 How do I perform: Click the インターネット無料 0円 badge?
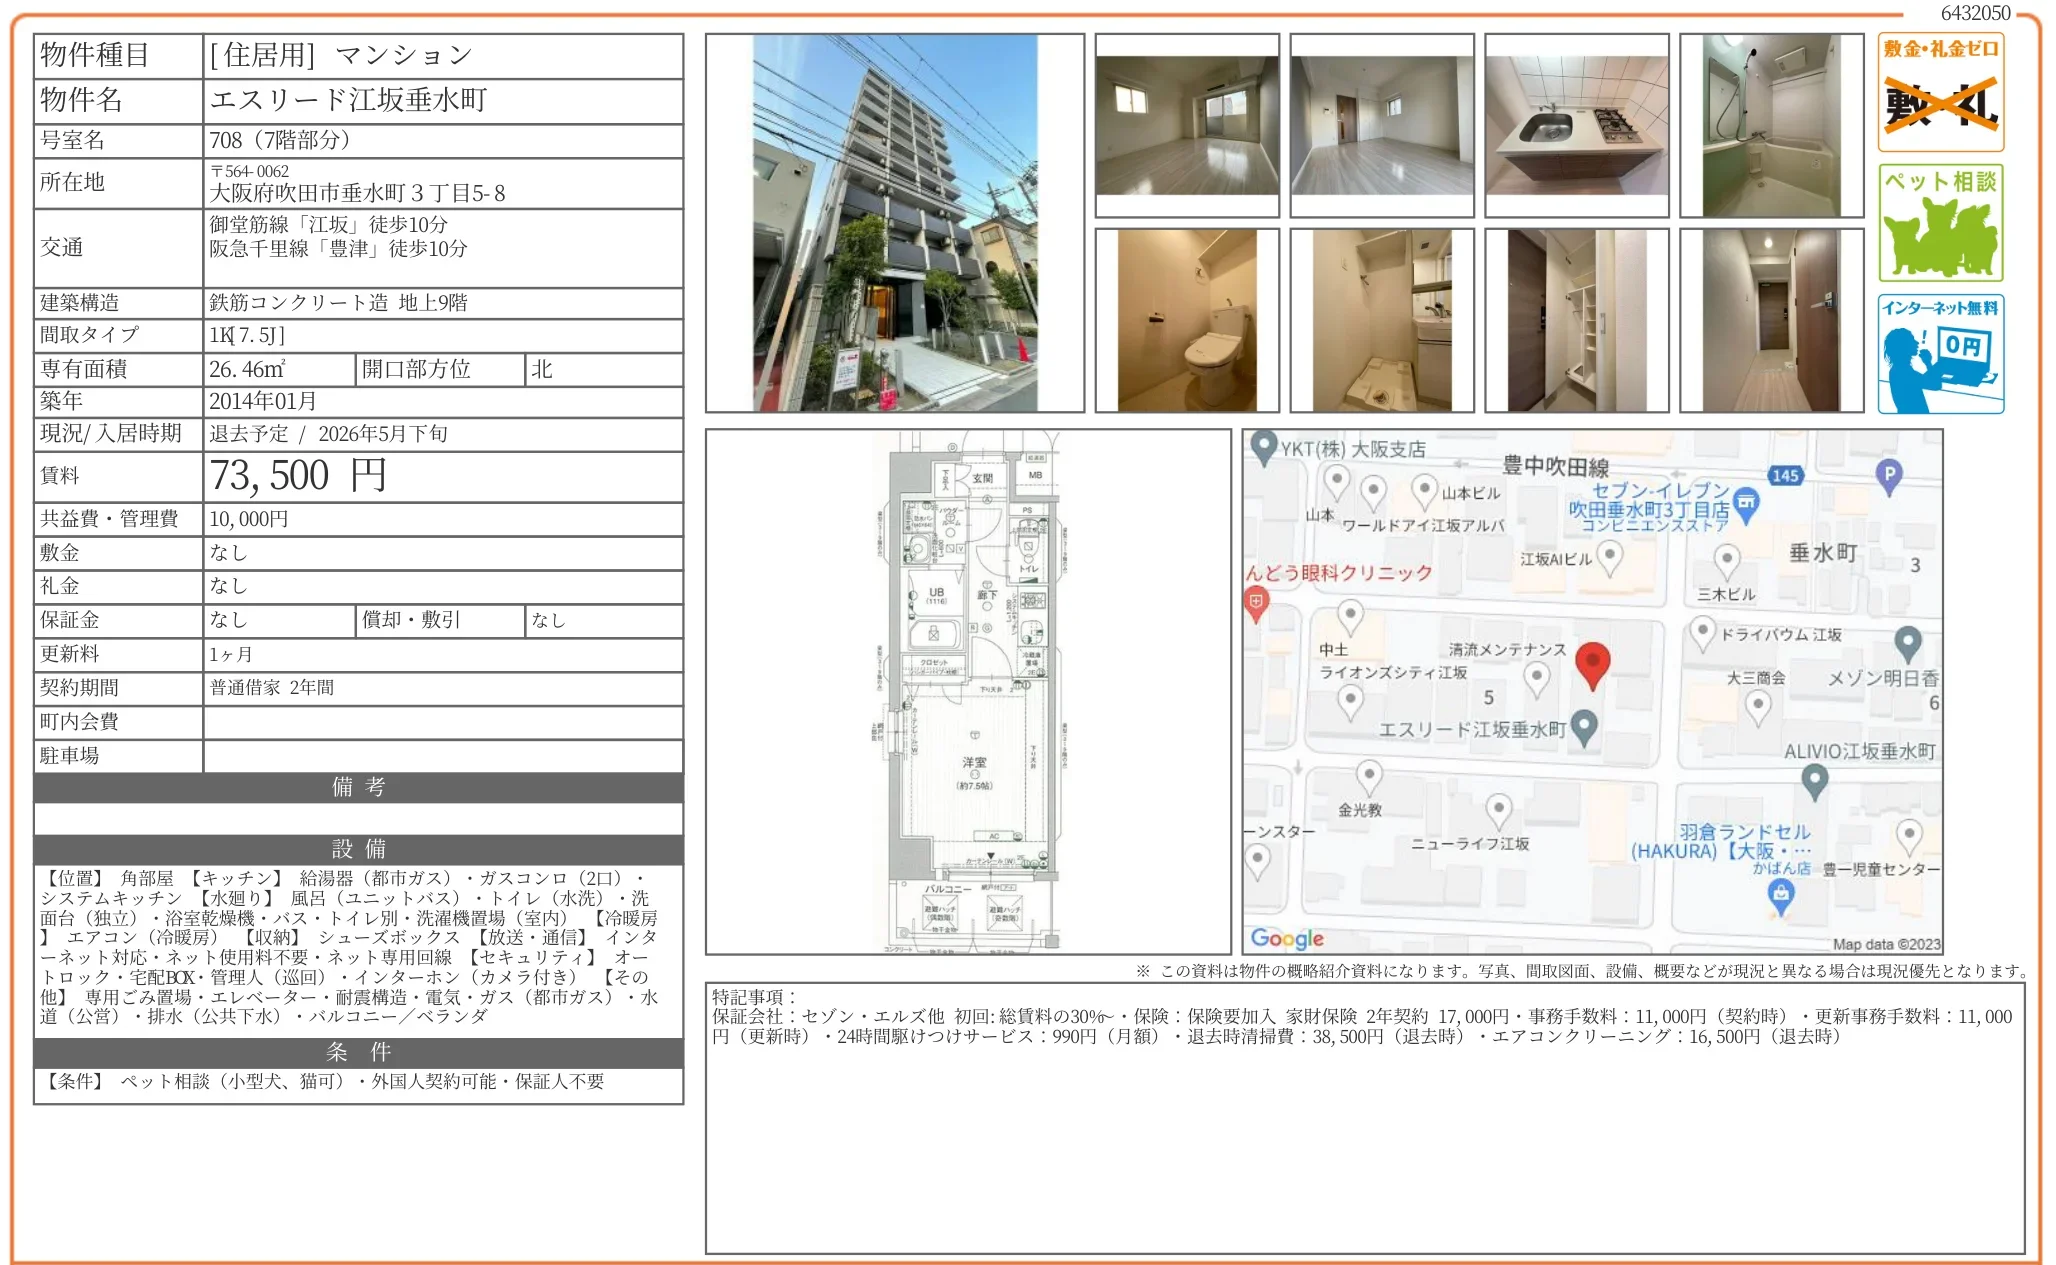1940,355
